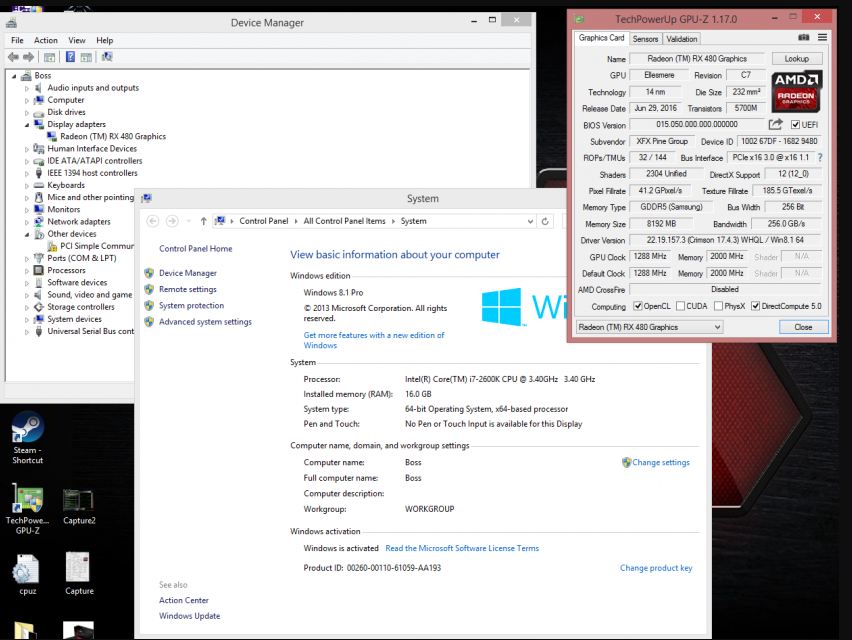Click Control Panel in the System breadcrumb

click(x=264, y=221)
